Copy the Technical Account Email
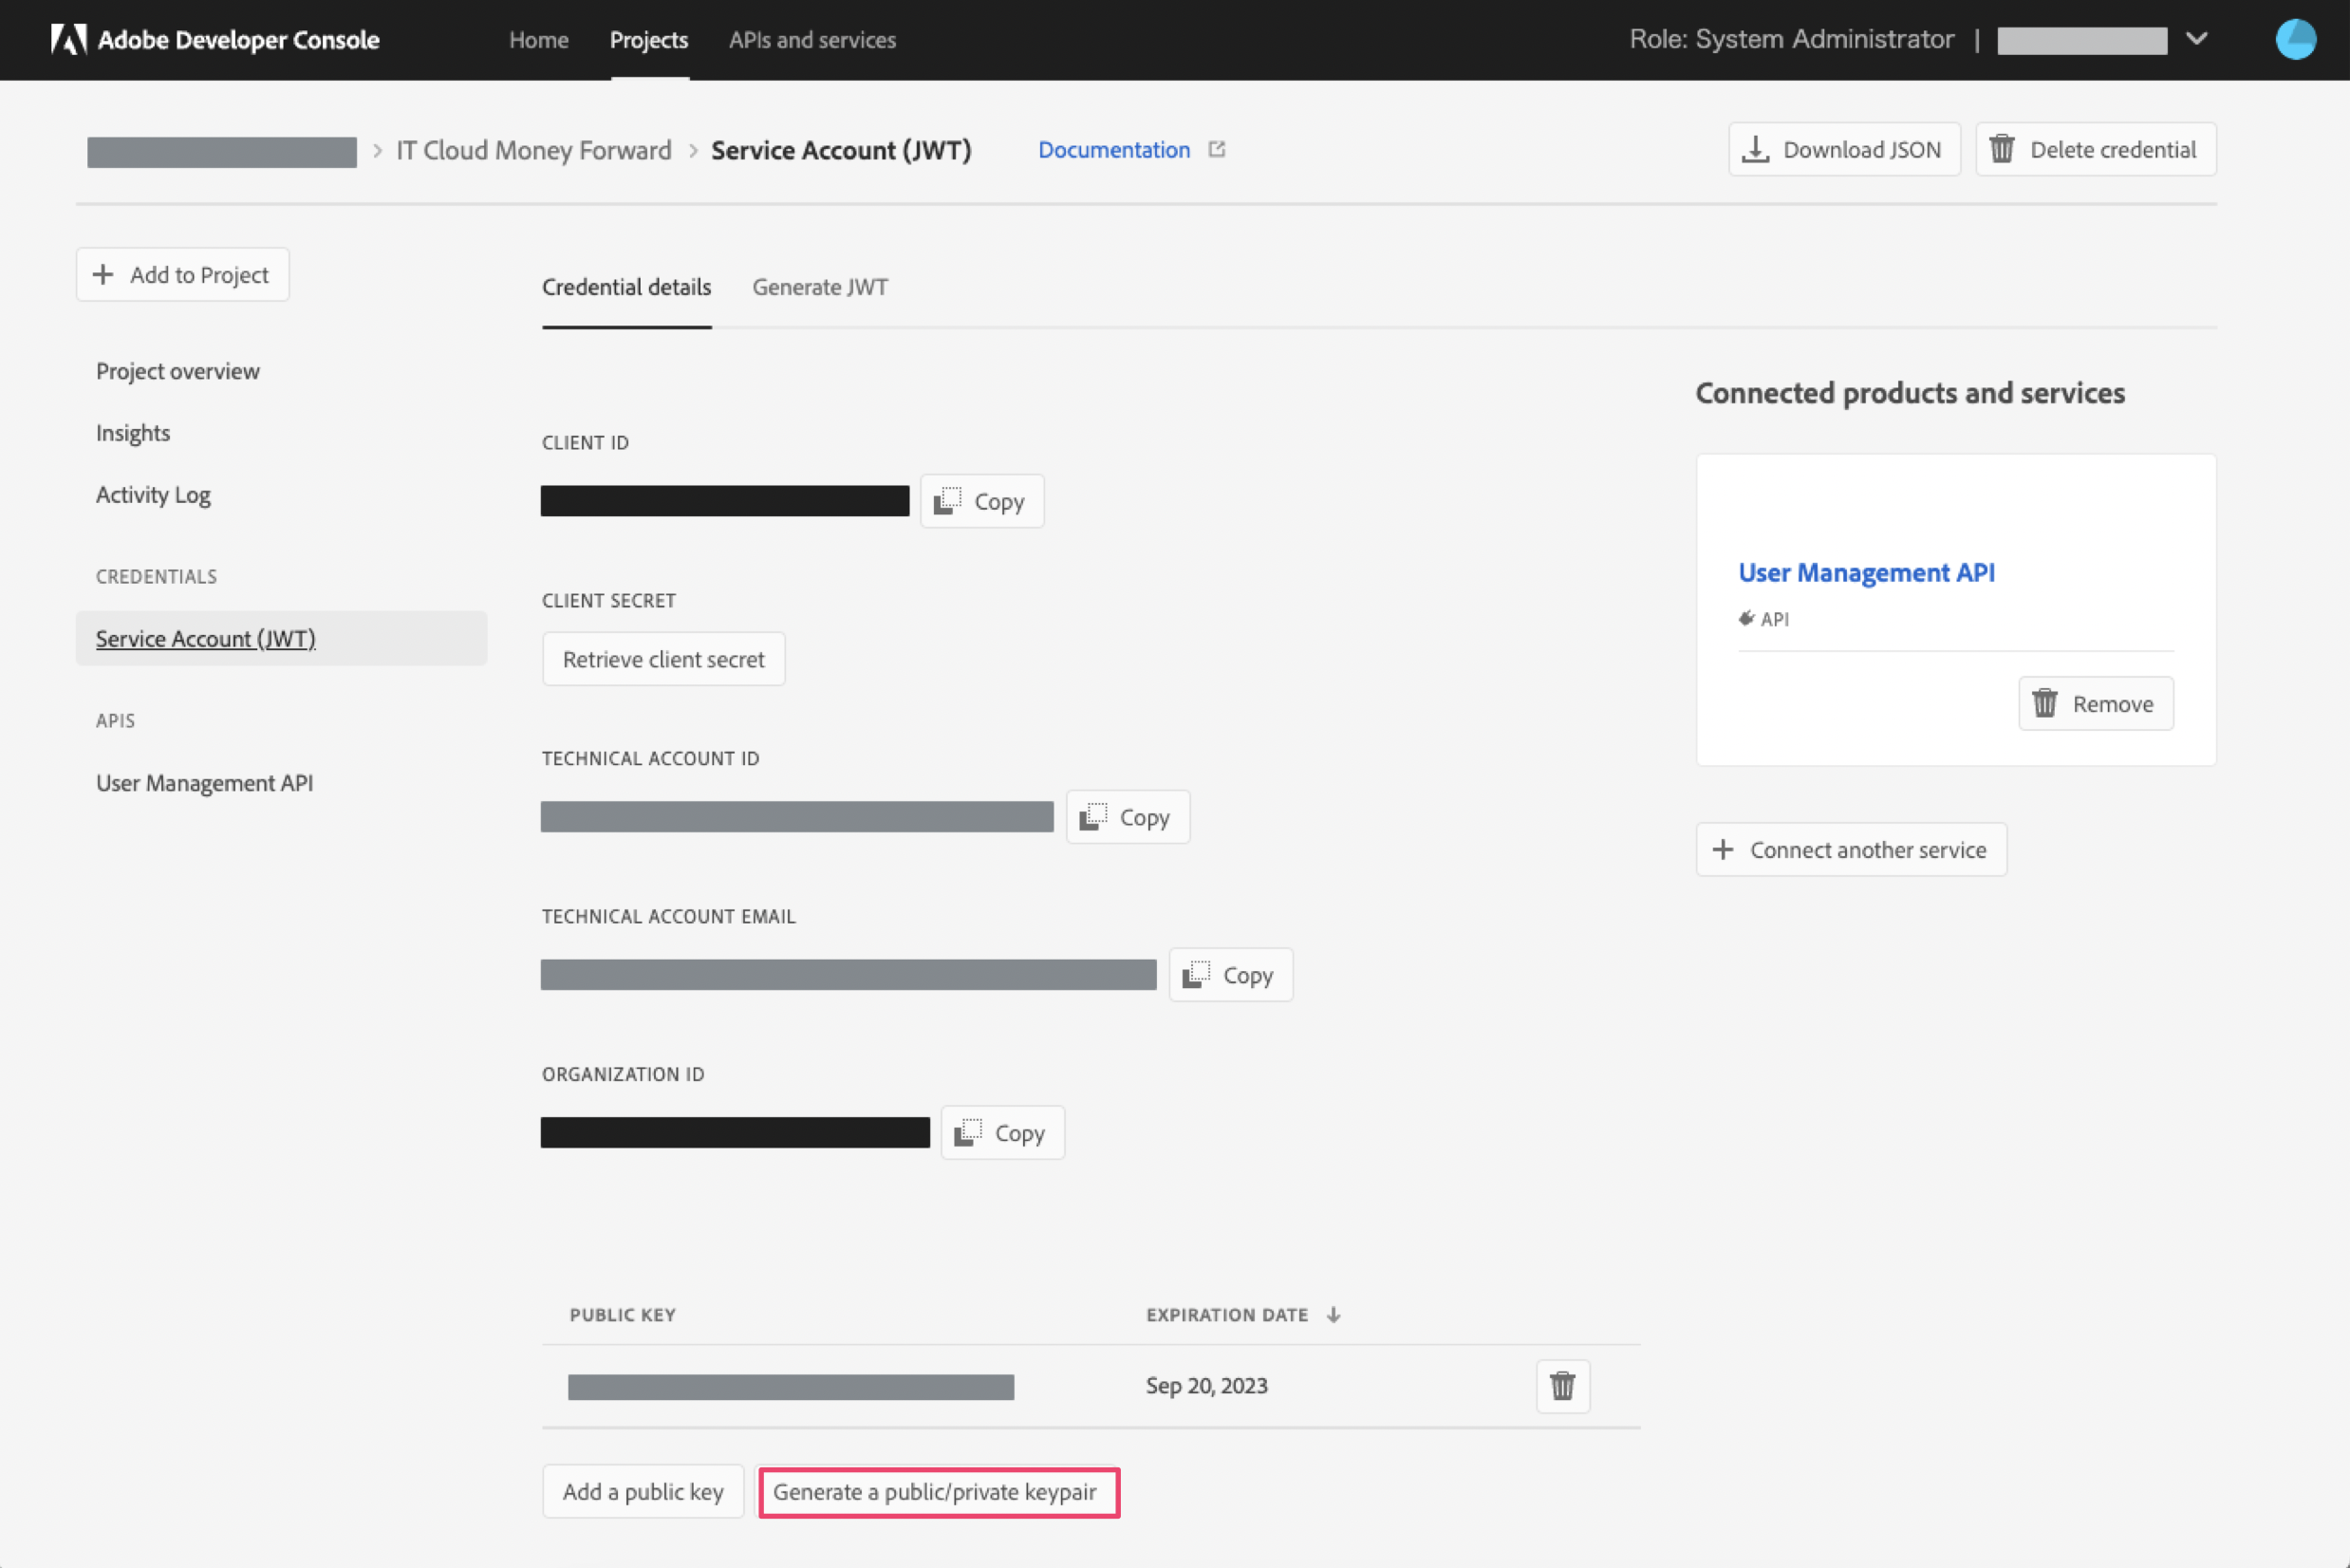The image size is (2350, 1568). (1230, 975)
